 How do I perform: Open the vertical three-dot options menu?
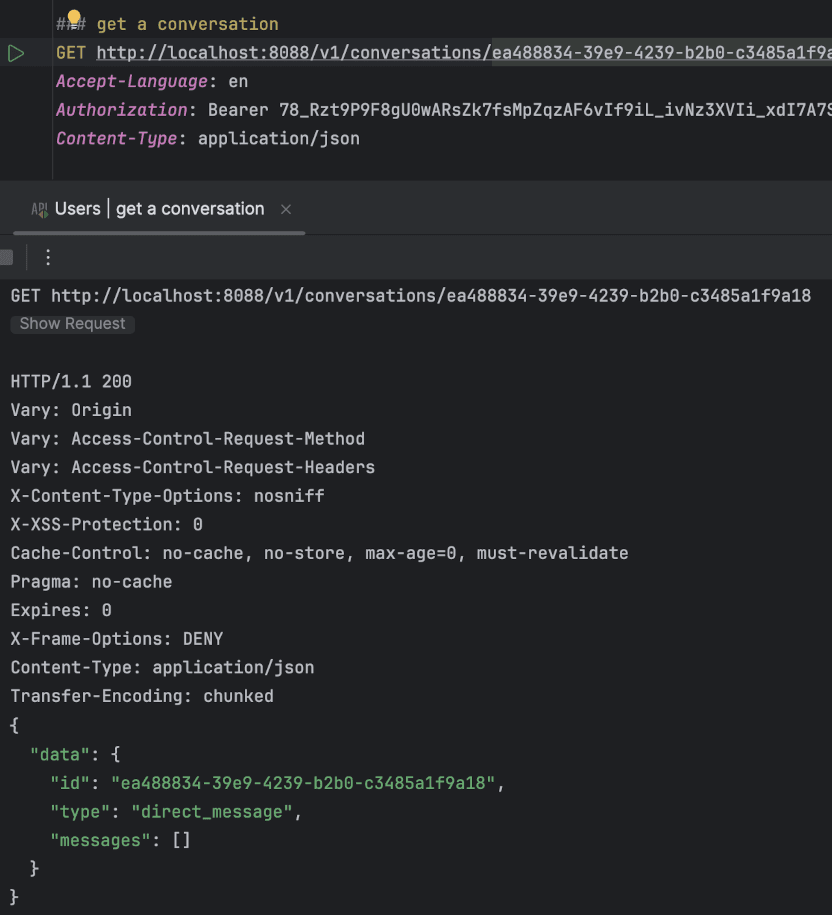(x=48, y=258)
